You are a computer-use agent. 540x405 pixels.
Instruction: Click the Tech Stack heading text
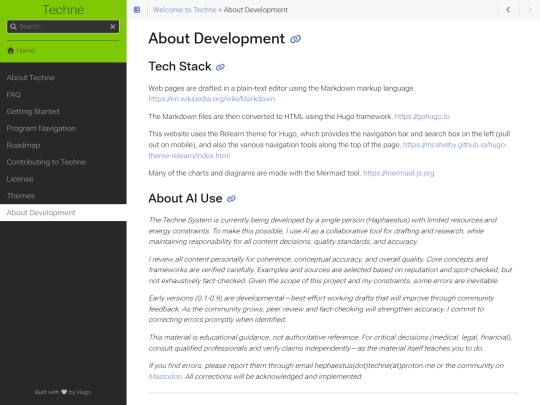tap(180, 66)
